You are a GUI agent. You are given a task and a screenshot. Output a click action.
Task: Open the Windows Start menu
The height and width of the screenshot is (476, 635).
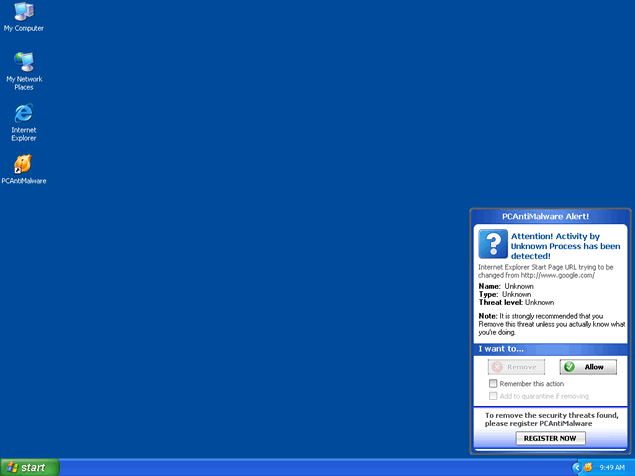[x=30, y=467]
